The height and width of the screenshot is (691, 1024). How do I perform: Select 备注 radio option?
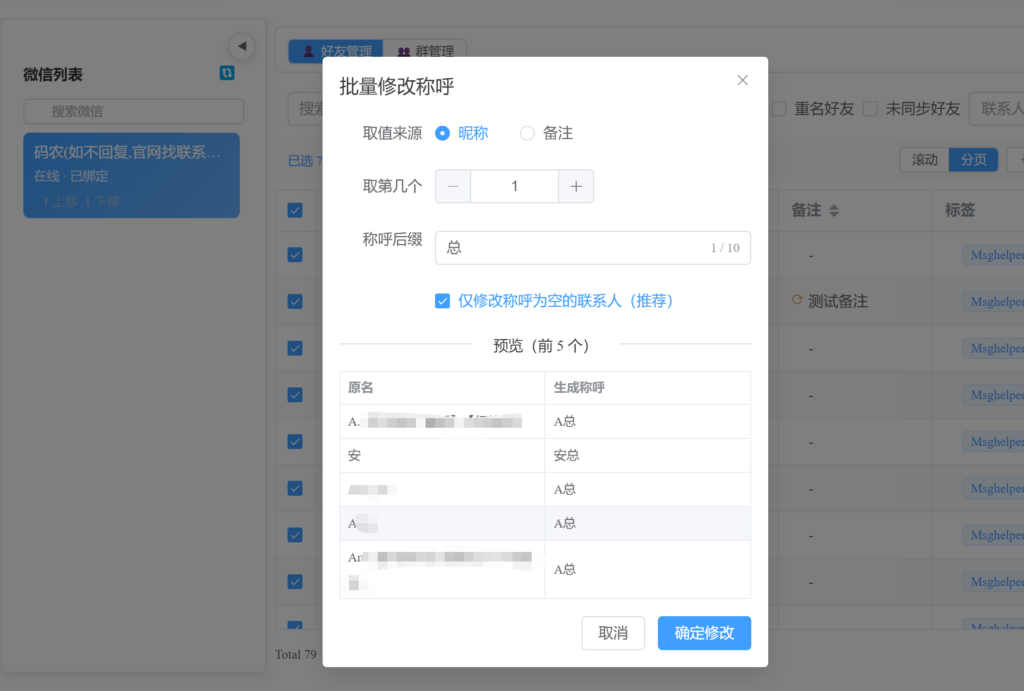click(x=527, y=133)
